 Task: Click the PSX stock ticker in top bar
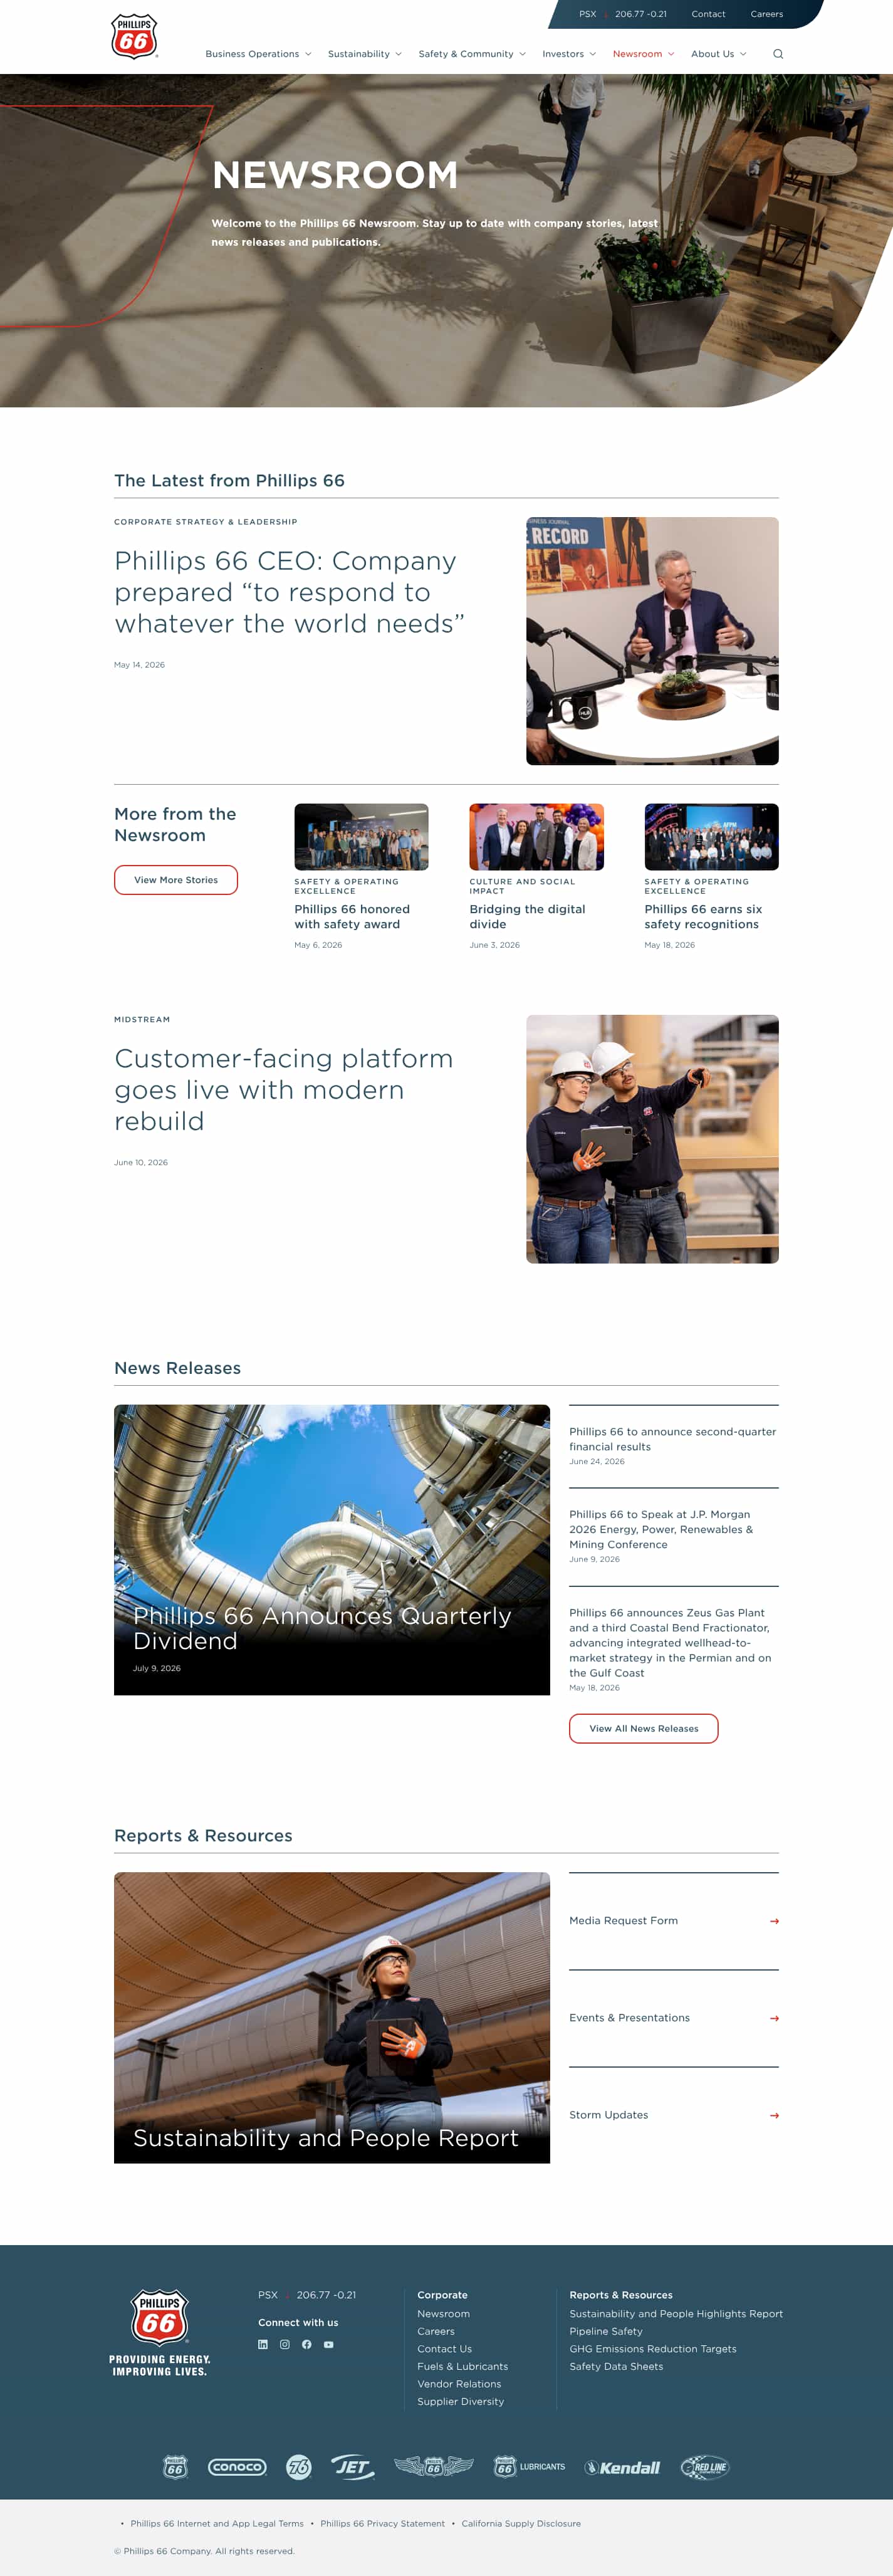coord(623,14)
